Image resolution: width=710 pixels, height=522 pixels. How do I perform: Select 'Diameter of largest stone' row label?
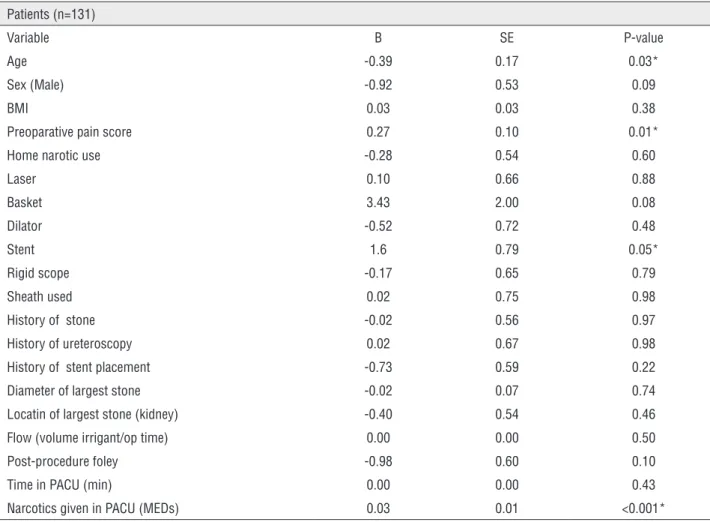click(x=73, y=391)
